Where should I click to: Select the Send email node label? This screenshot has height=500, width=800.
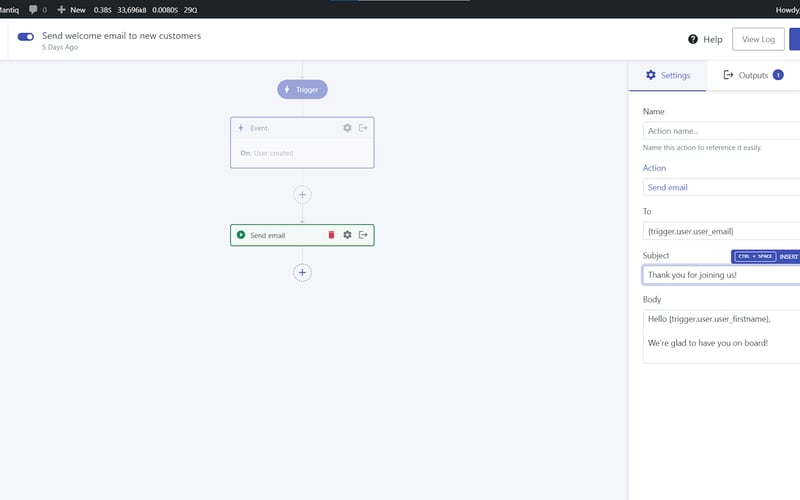coord(267,235)
